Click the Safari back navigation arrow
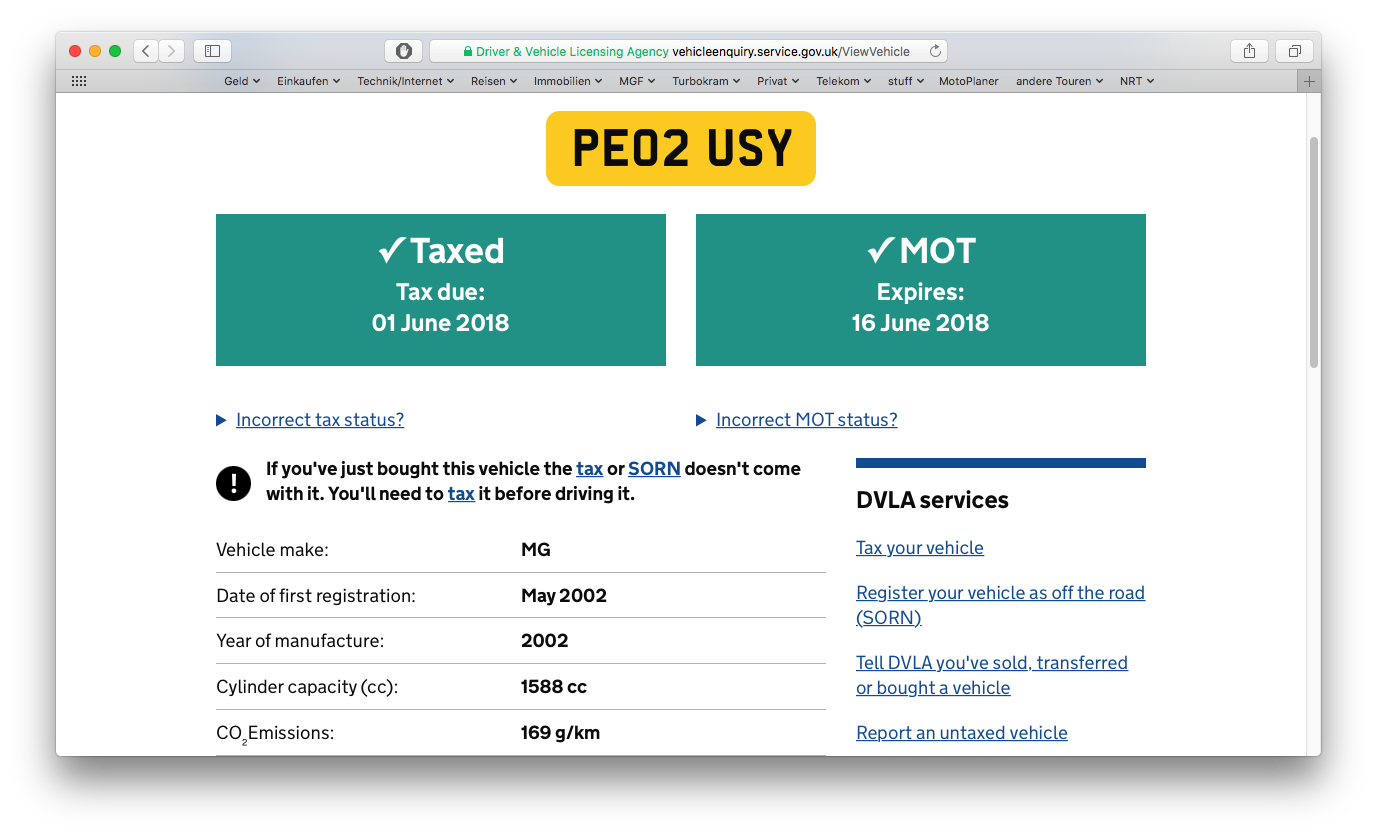This screenshot has height=836, width=1377. 146,51
